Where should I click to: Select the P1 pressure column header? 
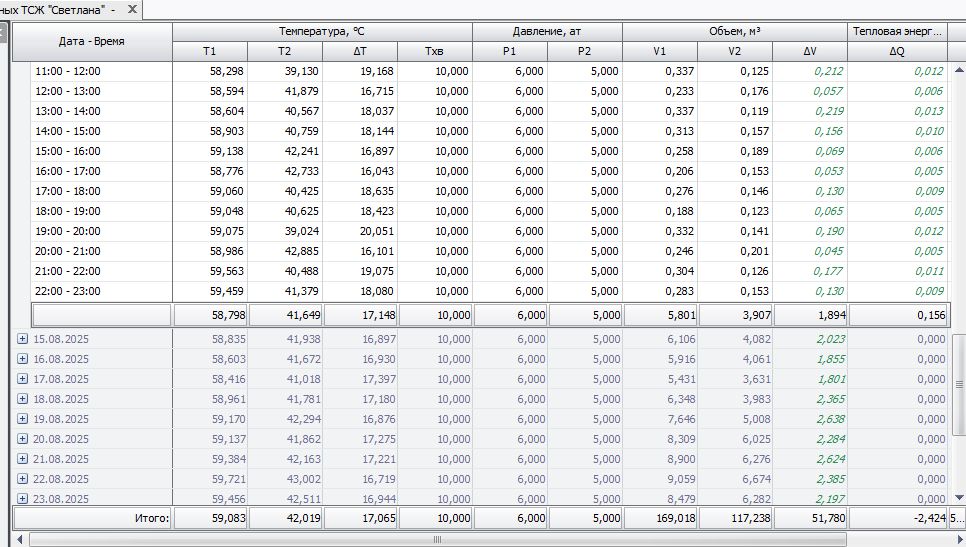[509, 51]
